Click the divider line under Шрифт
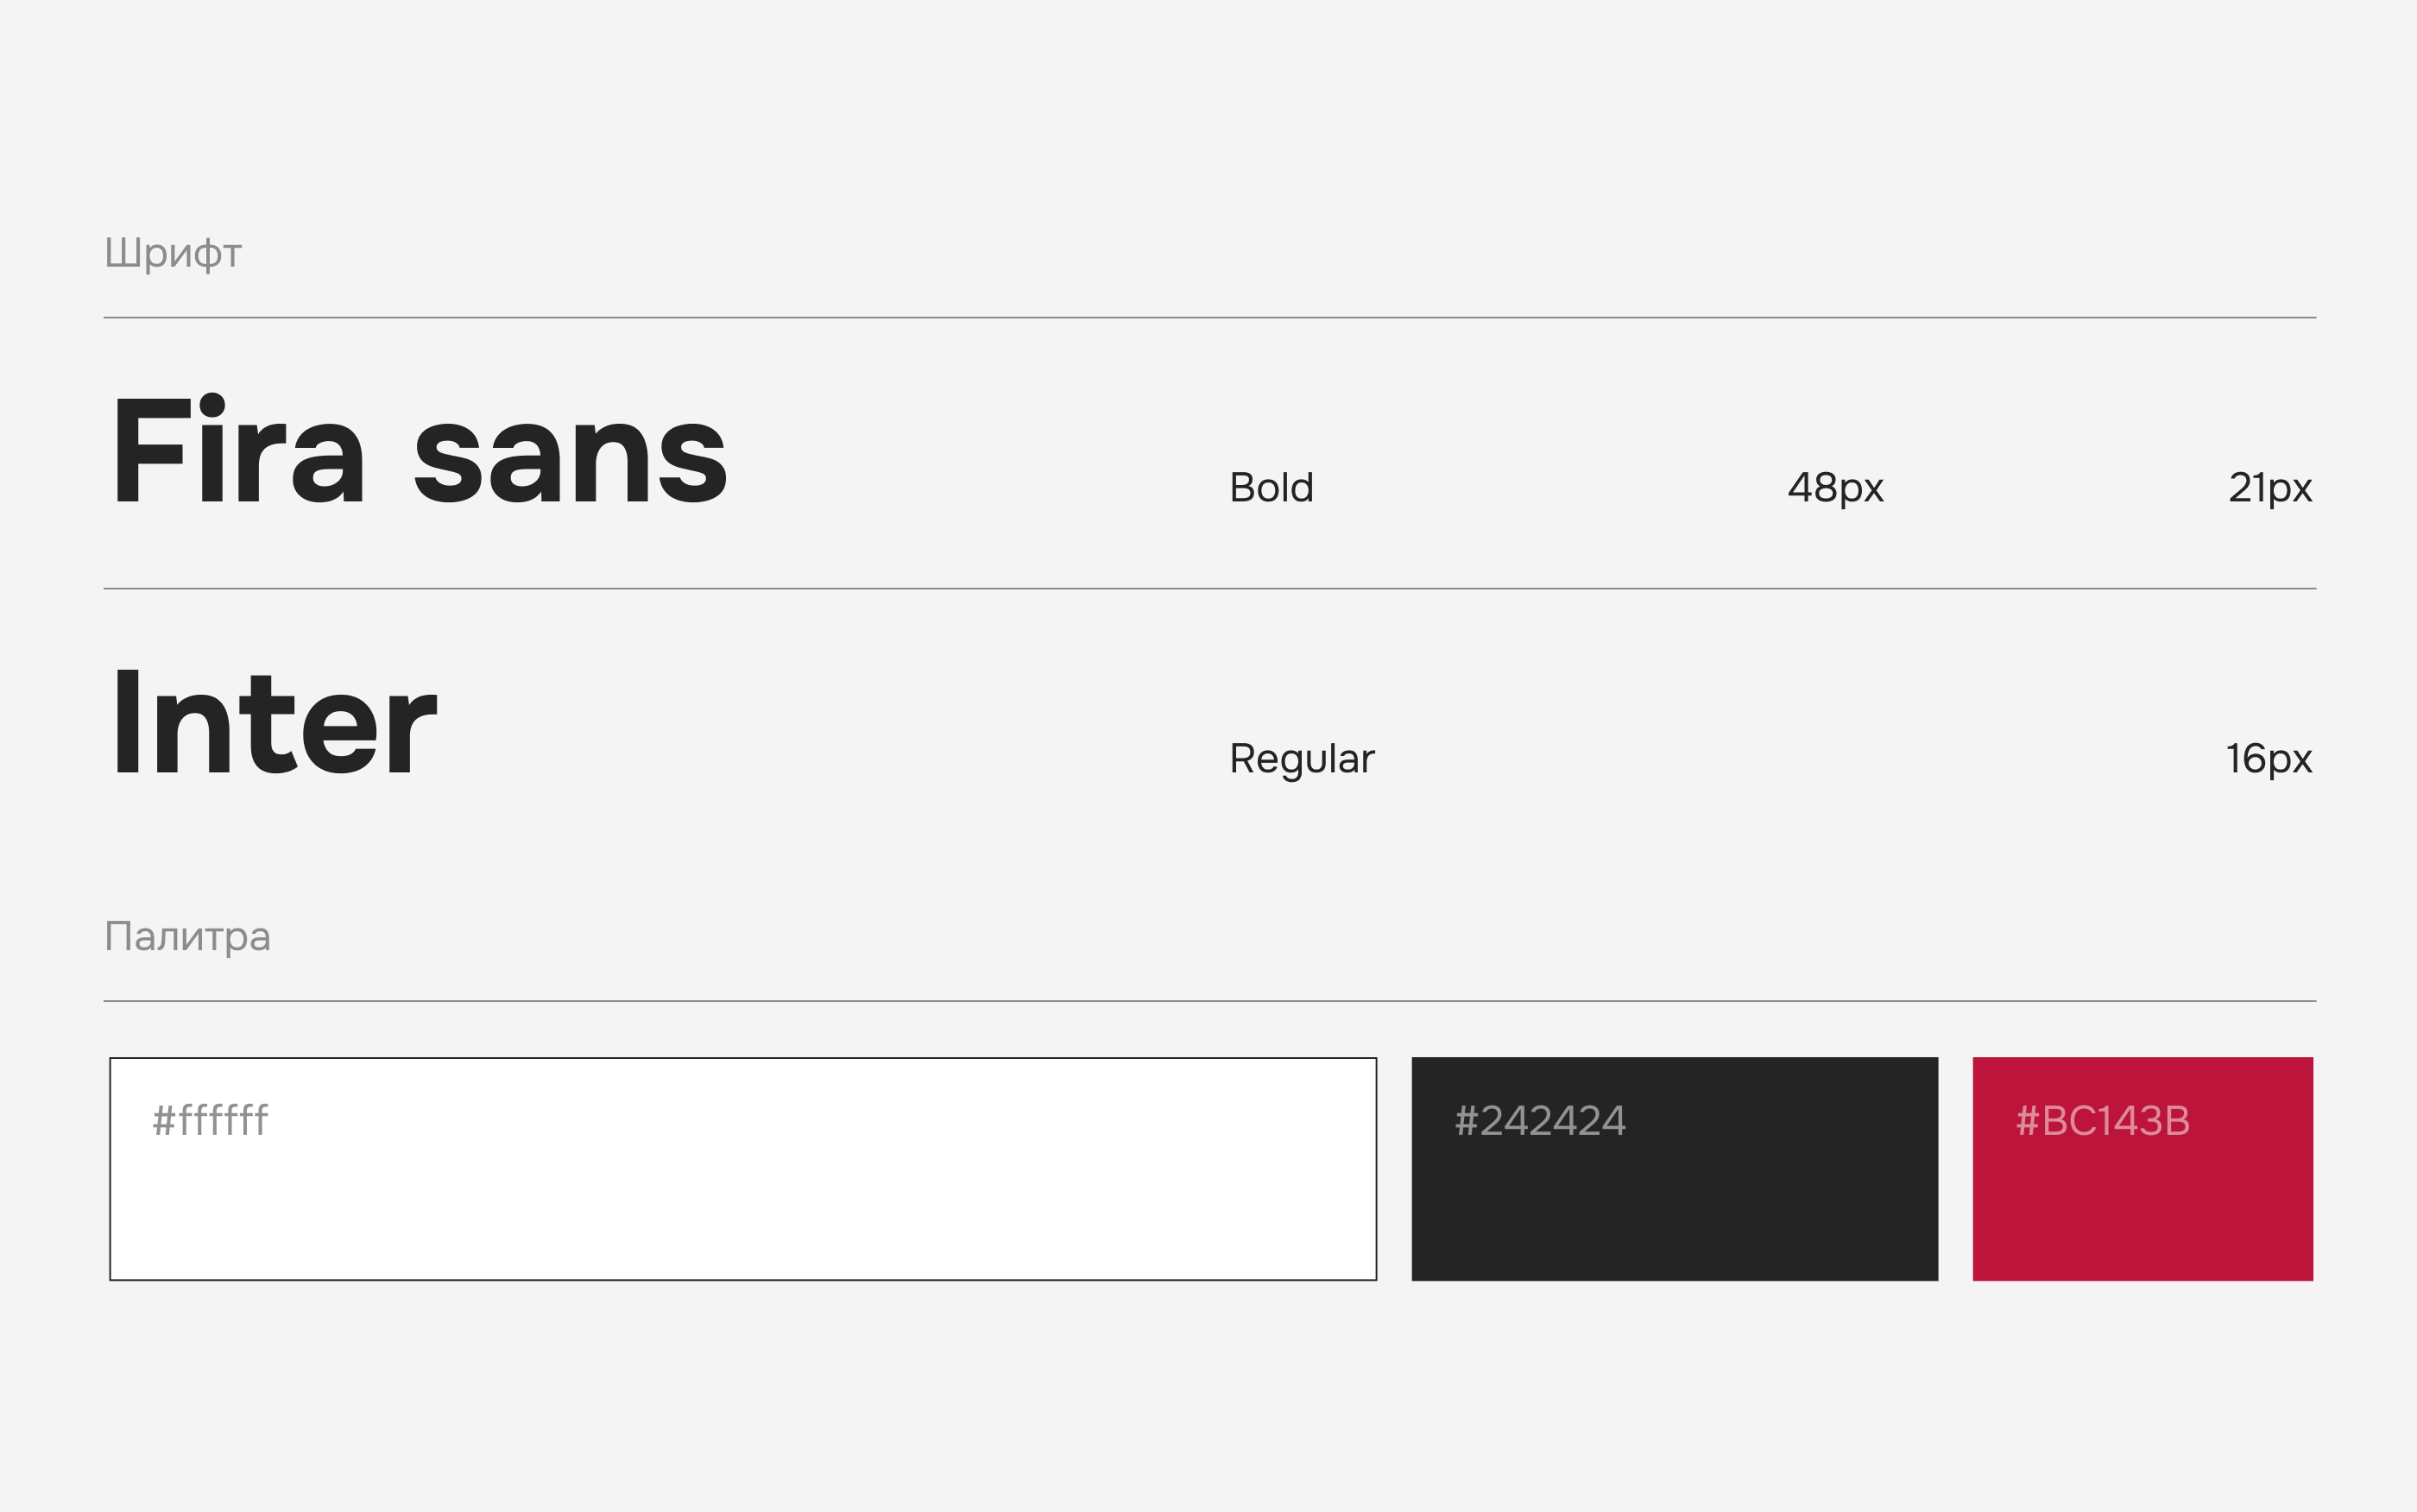The width and height of the screenshot is (2417, 1512). (x=1209, y=318)
